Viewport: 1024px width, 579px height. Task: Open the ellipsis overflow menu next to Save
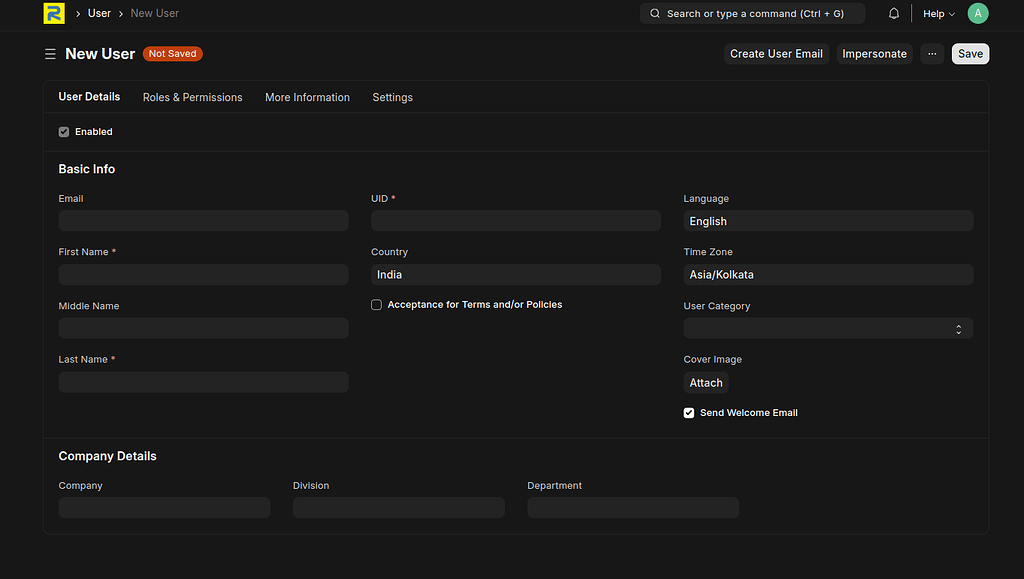point(932,53)
